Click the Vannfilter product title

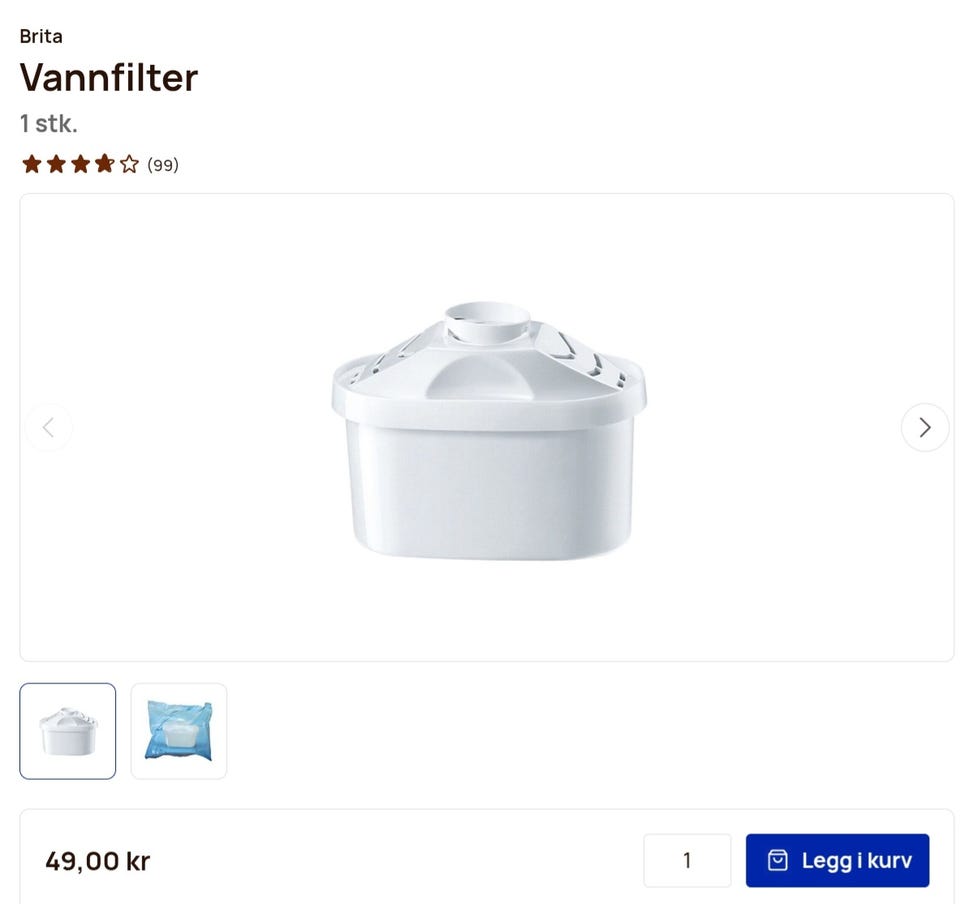tap(109, 78)
